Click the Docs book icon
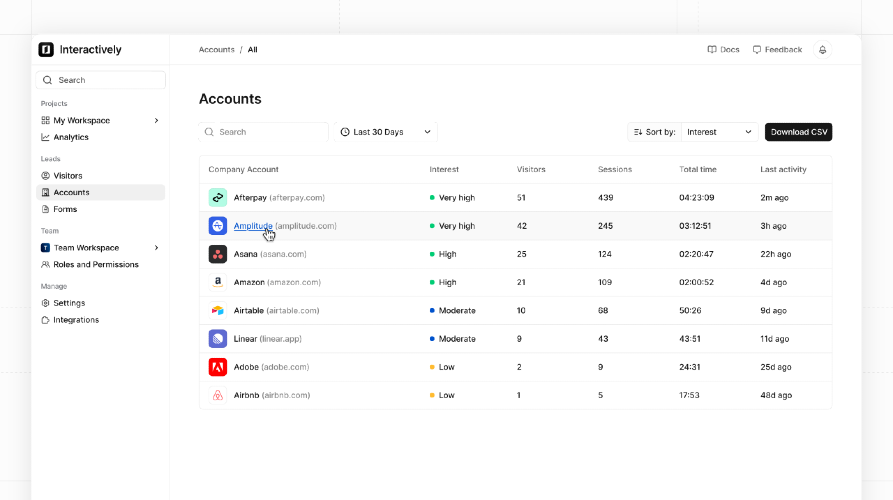The height and width of the screenshot is (500, 893). (712, 50)
